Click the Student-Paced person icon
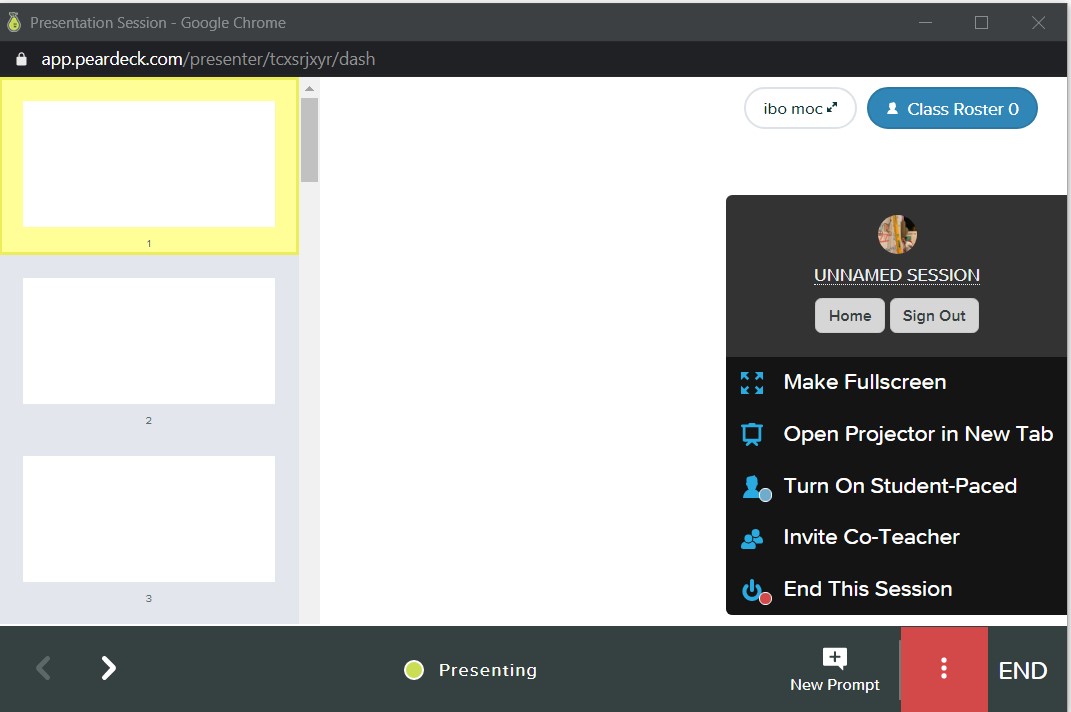Screen dimensions: 1071x712 (x=755, y=487)
